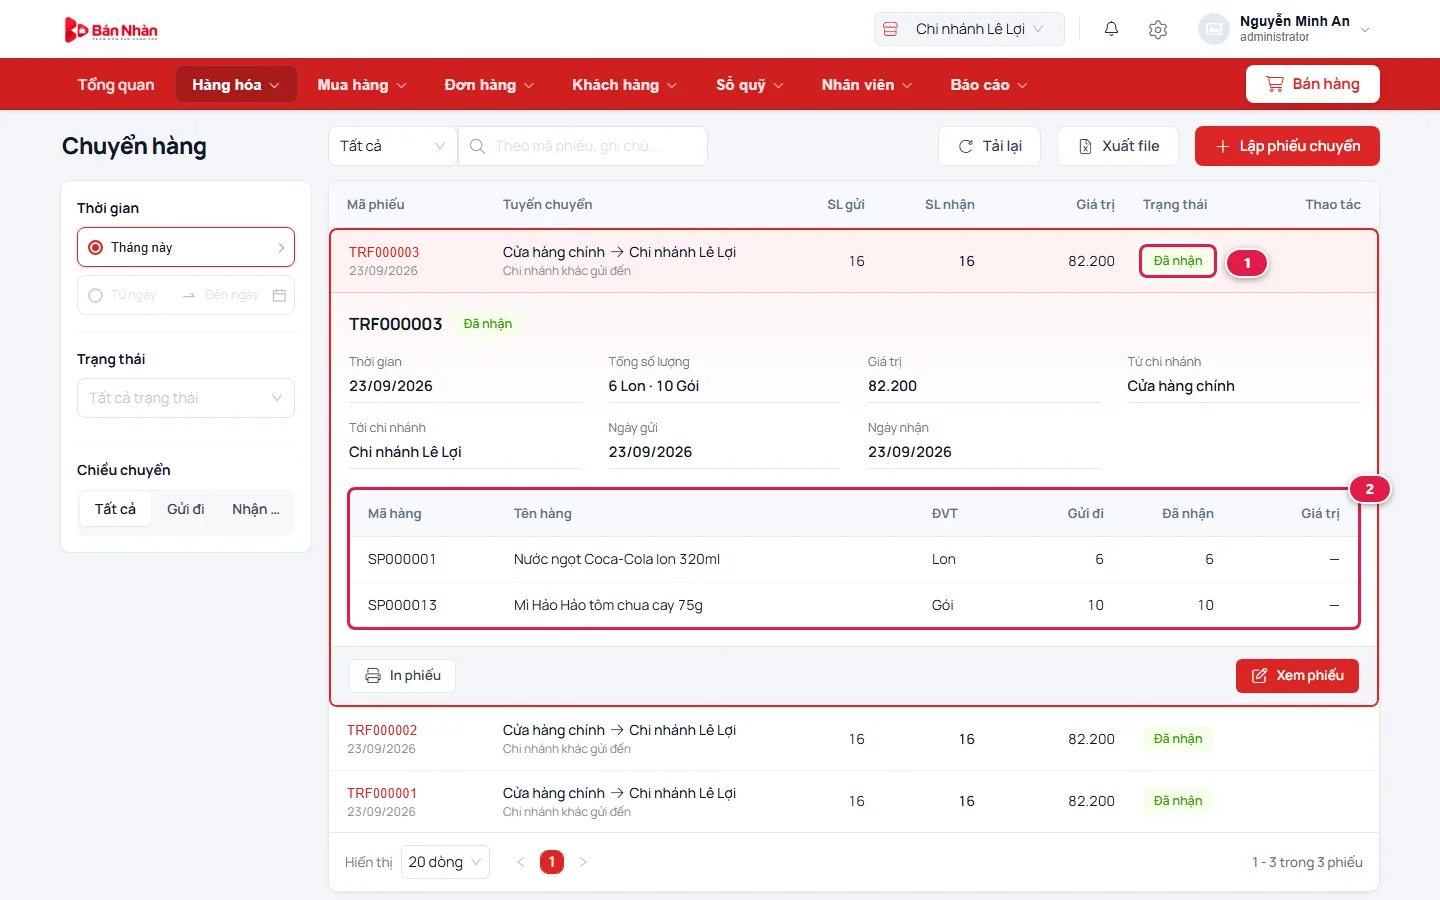Open the 20 dòng rows-per-page dropdown
1440x900 pixels.
click(445, 862)
